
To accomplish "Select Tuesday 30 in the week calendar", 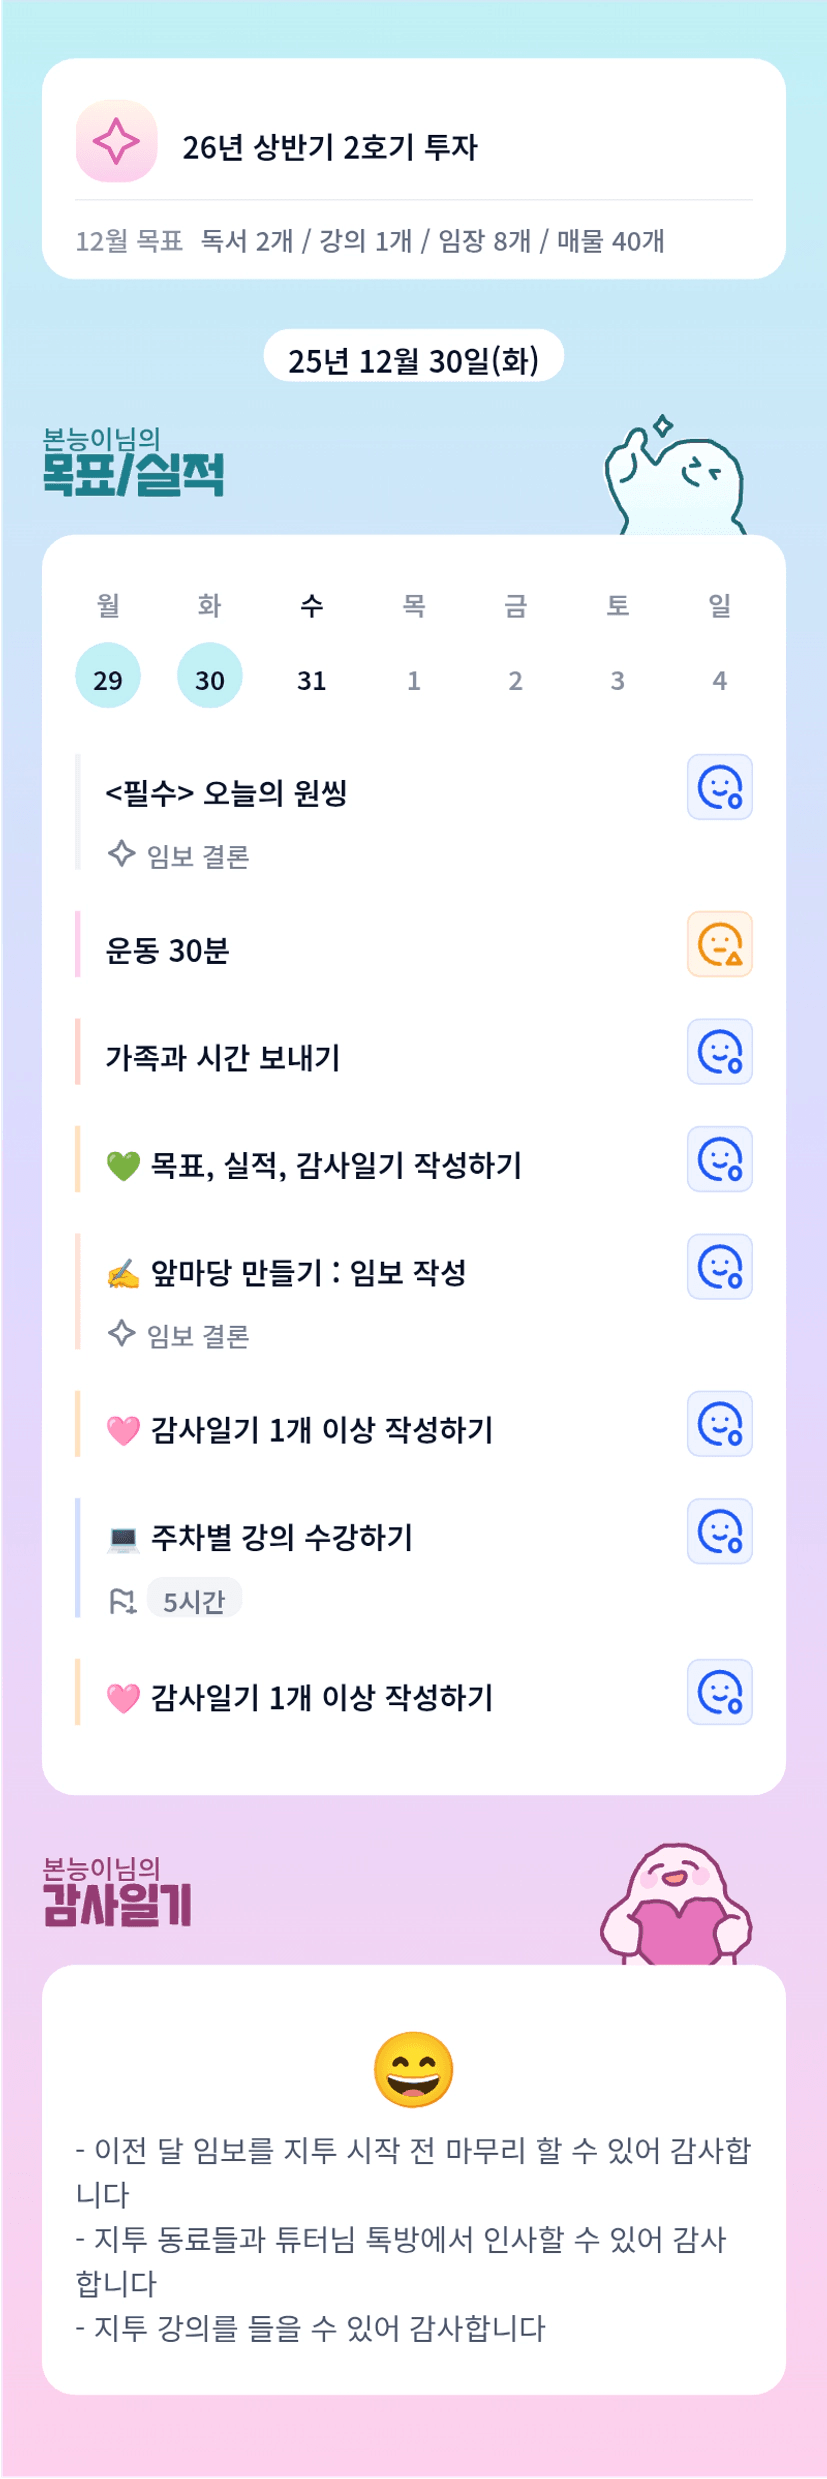I will (210, 676).
